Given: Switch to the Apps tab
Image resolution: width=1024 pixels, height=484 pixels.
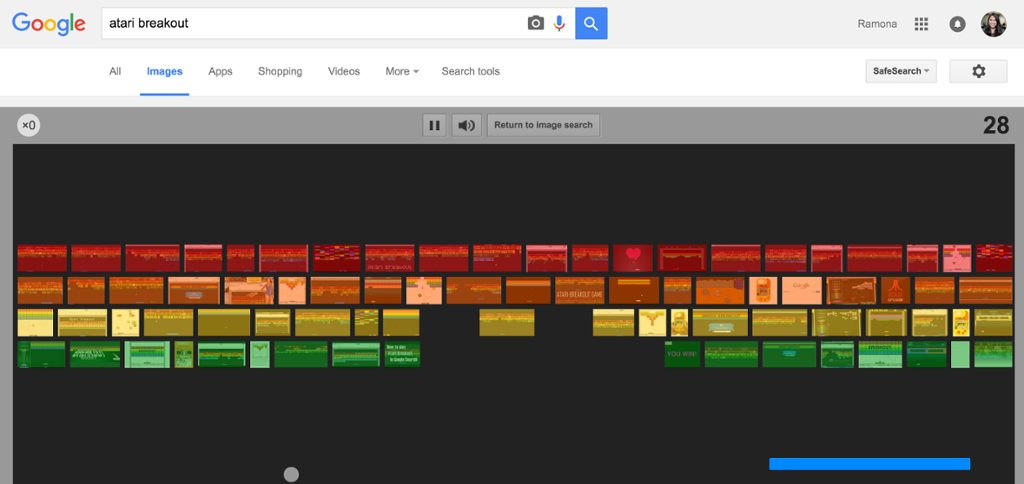Looking at the screenshot, I should coord(220,71).
